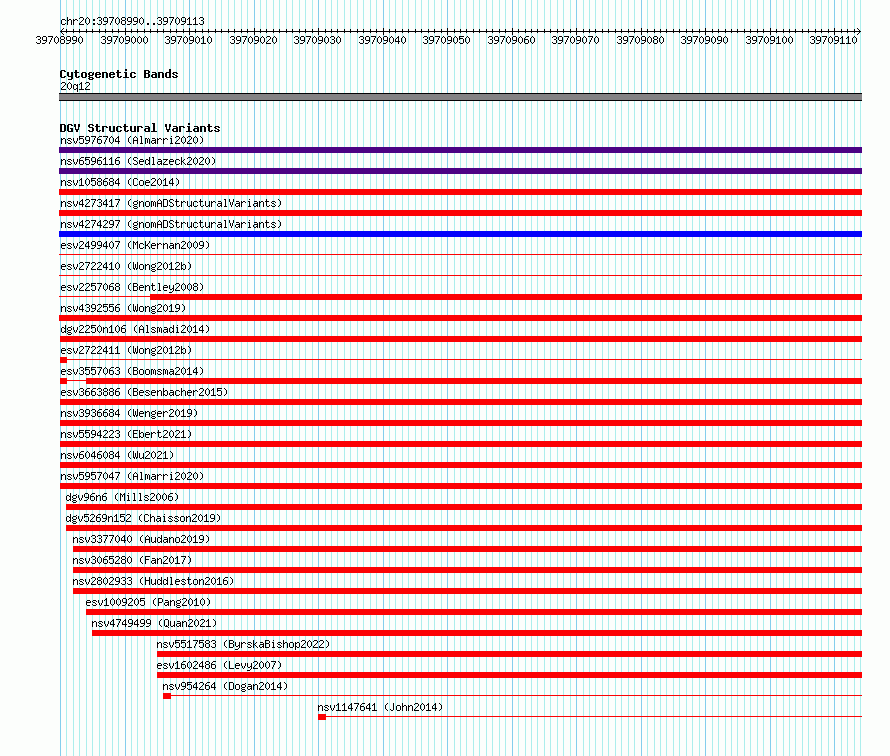Click ruler position 39709070
This screenshot has height=756, width=890.
click(576, 40)
